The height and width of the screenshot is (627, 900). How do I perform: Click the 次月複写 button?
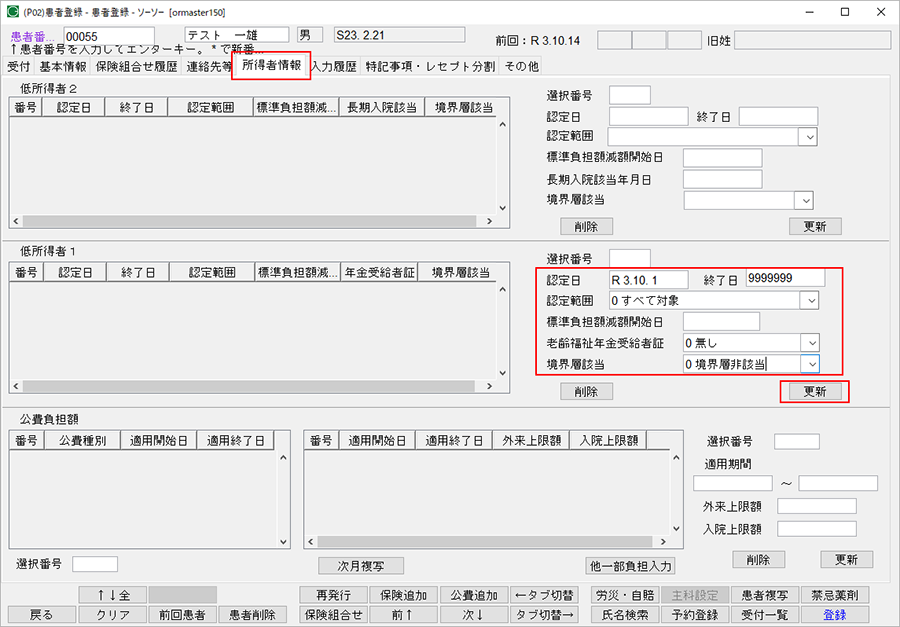tap(361, 563)
